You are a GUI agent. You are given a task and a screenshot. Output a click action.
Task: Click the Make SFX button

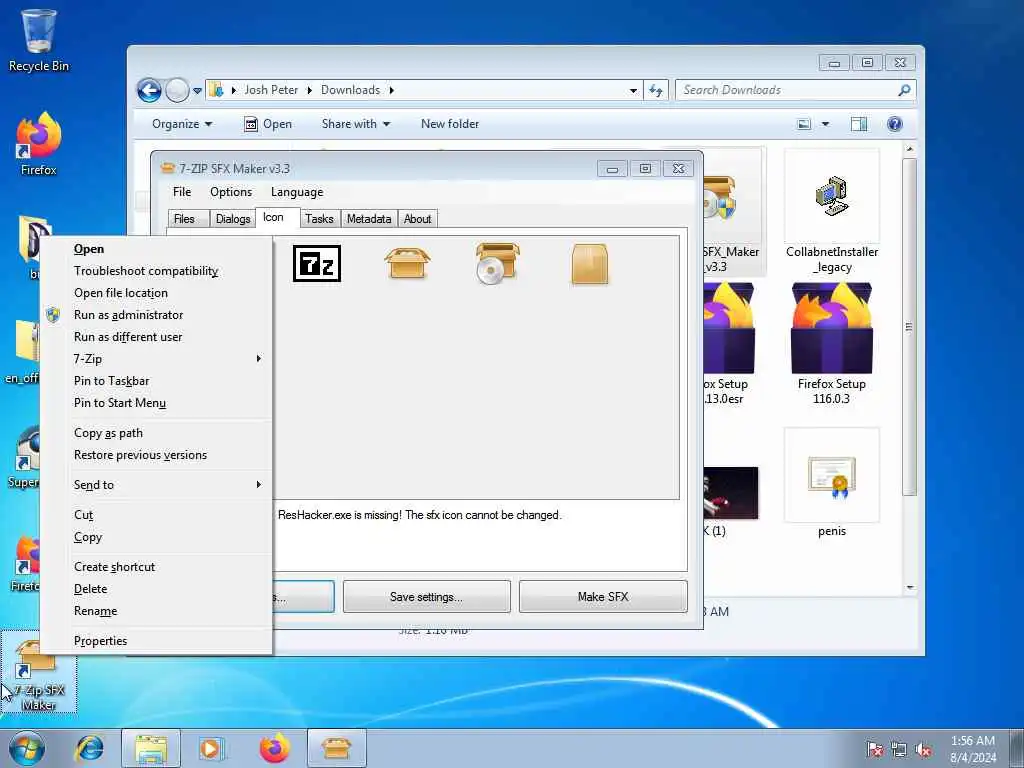coord(603,597)
